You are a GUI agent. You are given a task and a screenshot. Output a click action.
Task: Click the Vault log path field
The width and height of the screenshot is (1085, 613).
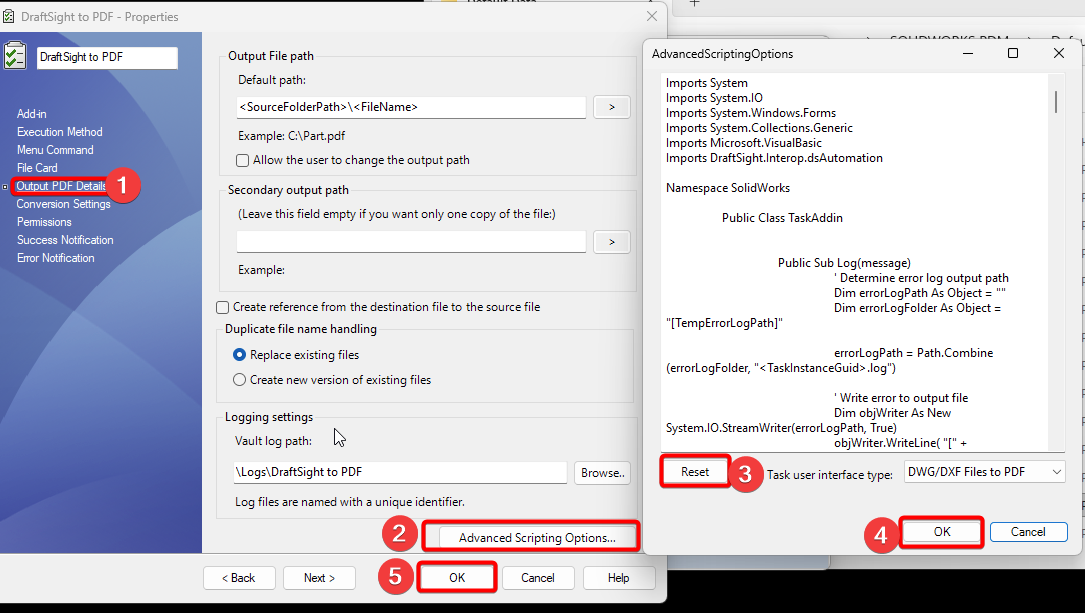coord(401,473)
